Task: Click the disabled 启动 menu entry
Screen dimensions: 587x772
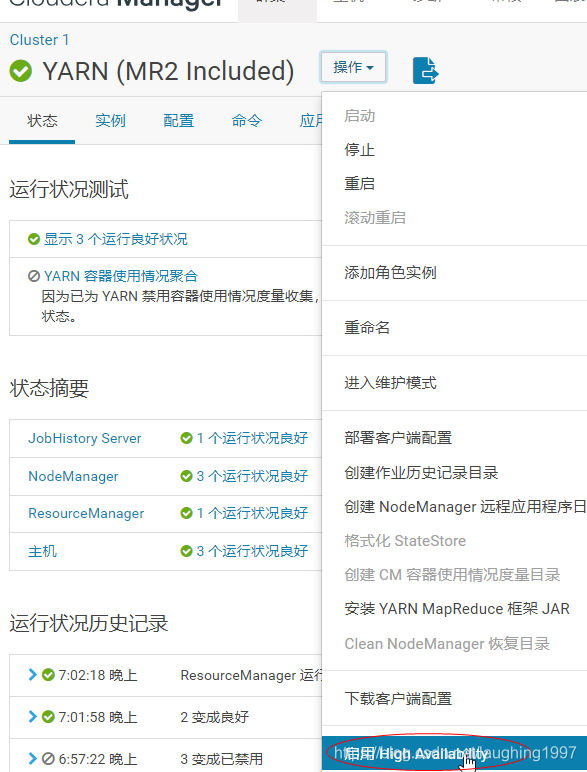Action: pos(359,116)
